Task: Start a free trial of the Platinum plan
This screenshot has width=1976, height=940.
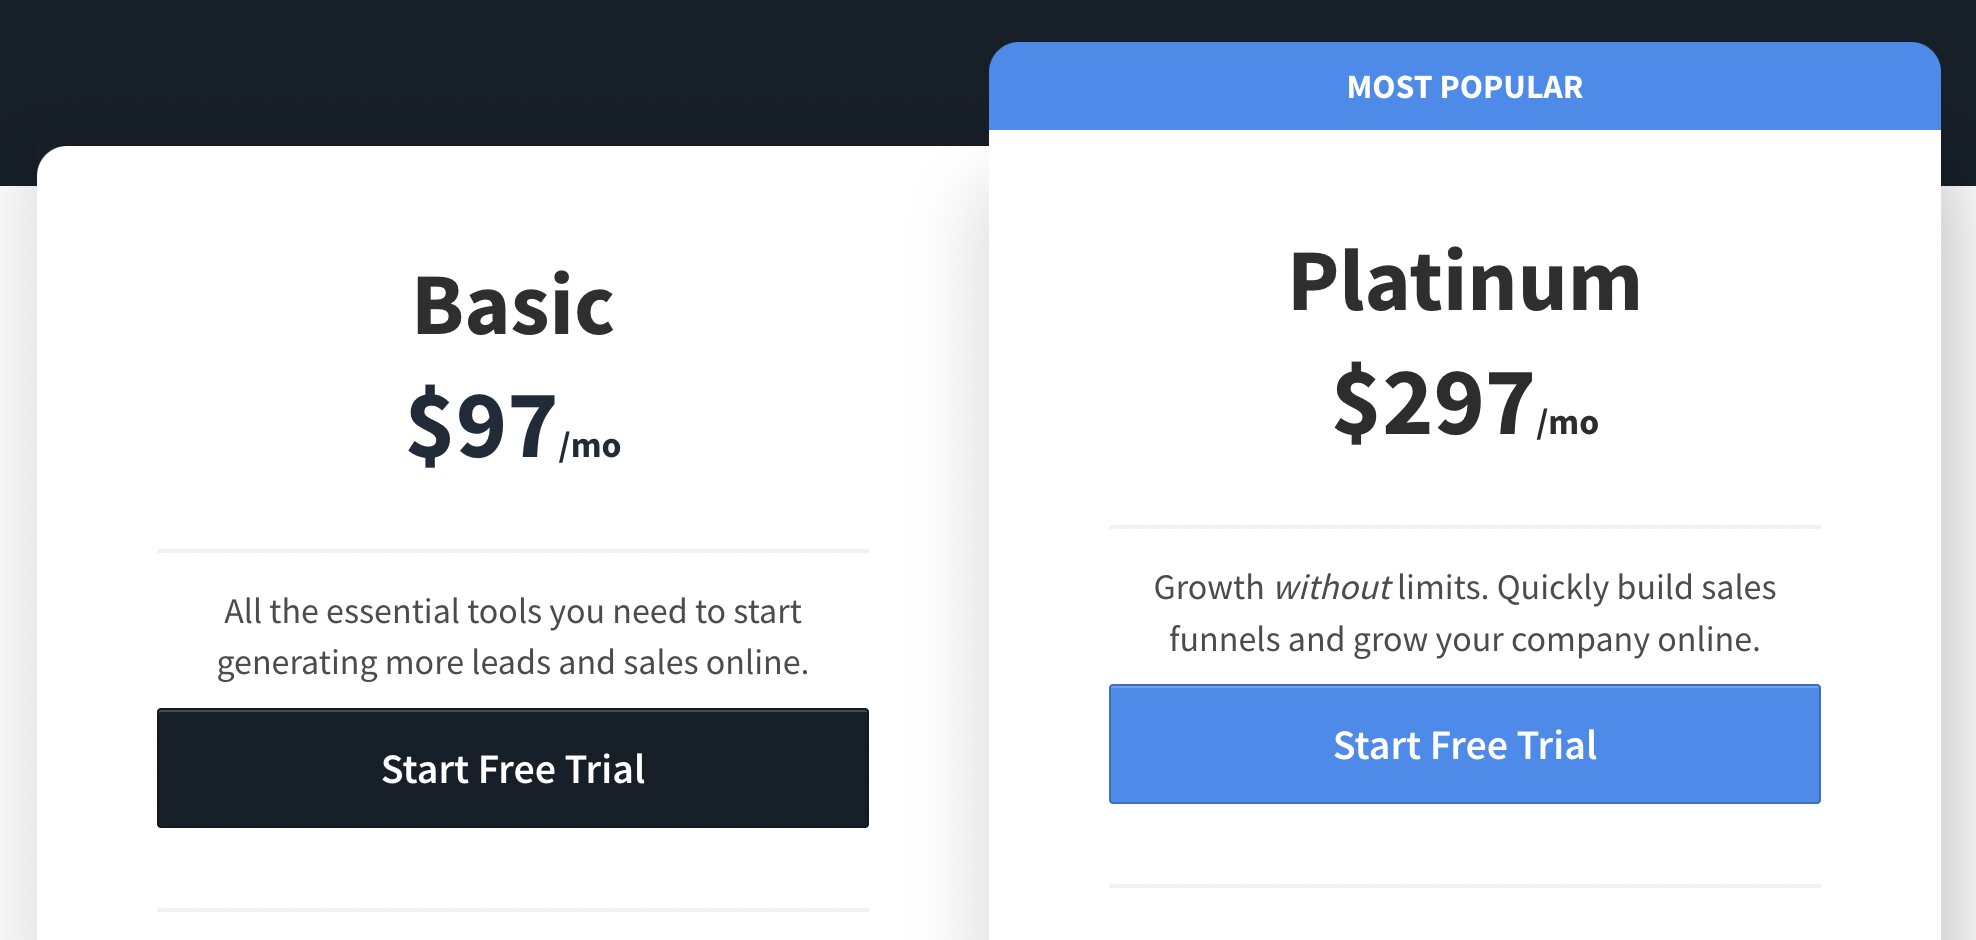Action: 1464,744
